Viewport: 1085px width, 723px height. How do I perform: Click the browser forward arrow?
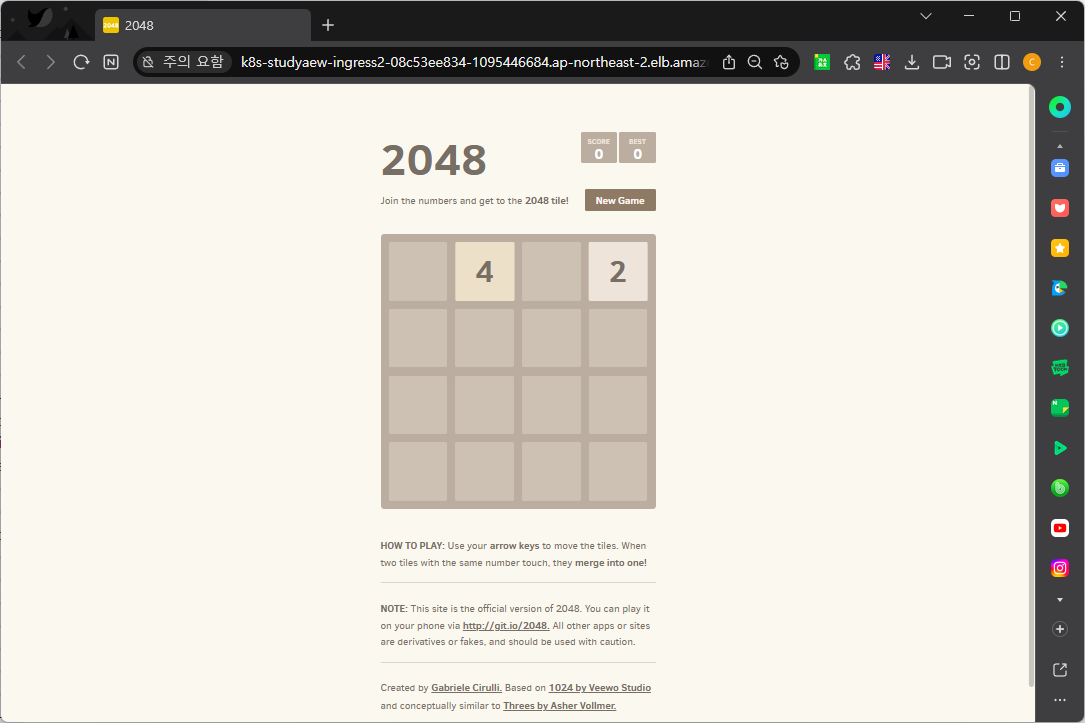[x=51, y=62]
